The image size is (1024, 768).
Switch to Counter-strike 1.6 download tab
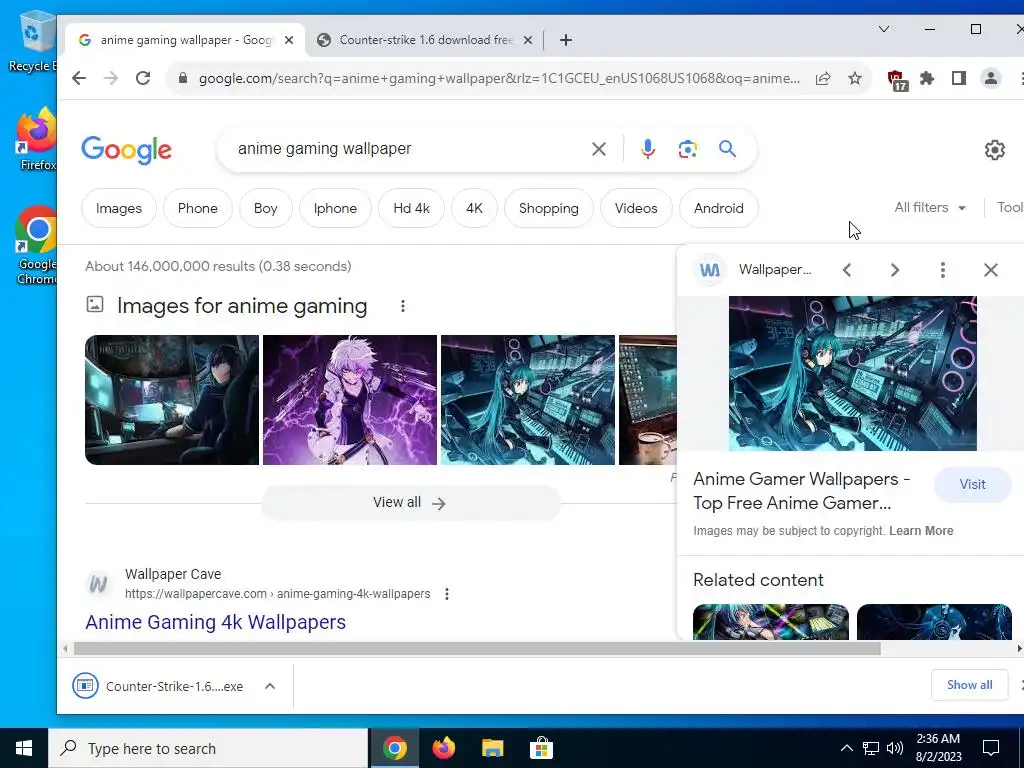tap(426, 40)
